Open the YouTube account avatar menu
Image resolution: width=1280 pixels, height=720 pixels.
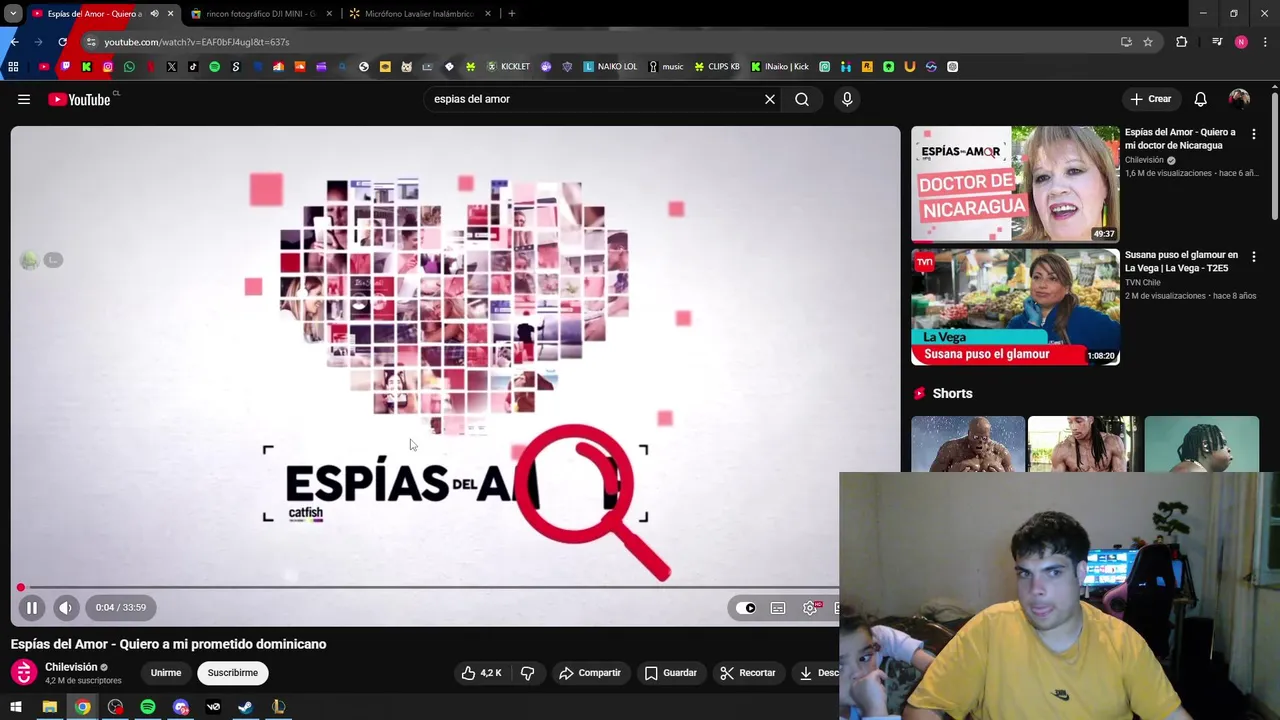click(1239, 99)
